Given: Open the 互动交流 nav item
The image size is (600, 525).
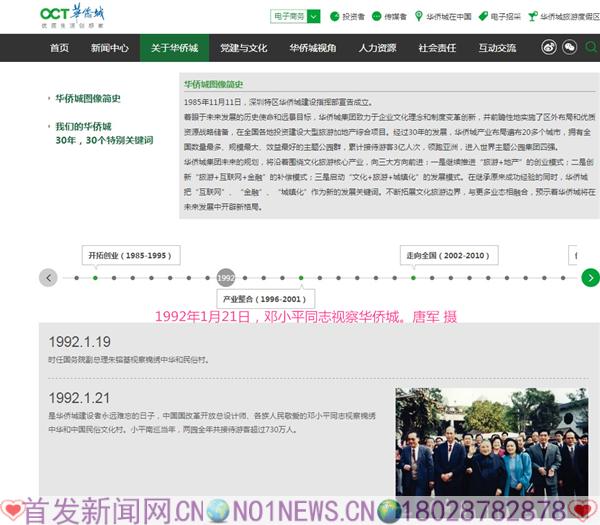Looking at the screenshot, I should [x=497, y=48].
